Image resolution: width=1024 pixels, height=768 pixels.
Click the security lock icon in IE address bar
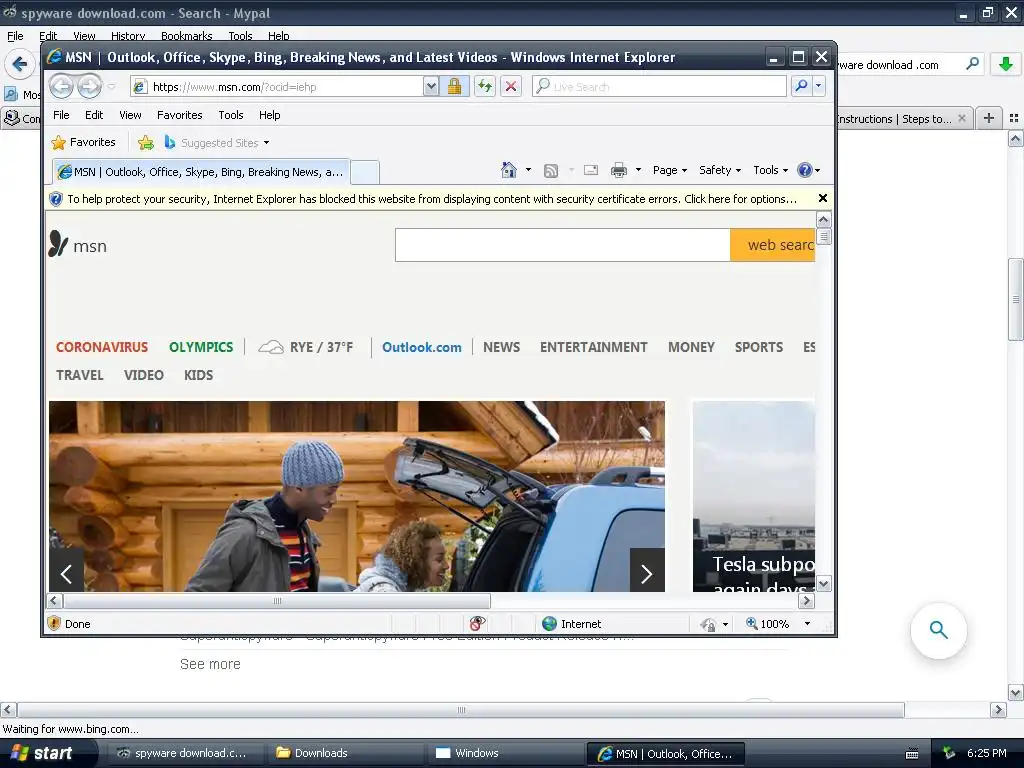(x=455, y=86)
